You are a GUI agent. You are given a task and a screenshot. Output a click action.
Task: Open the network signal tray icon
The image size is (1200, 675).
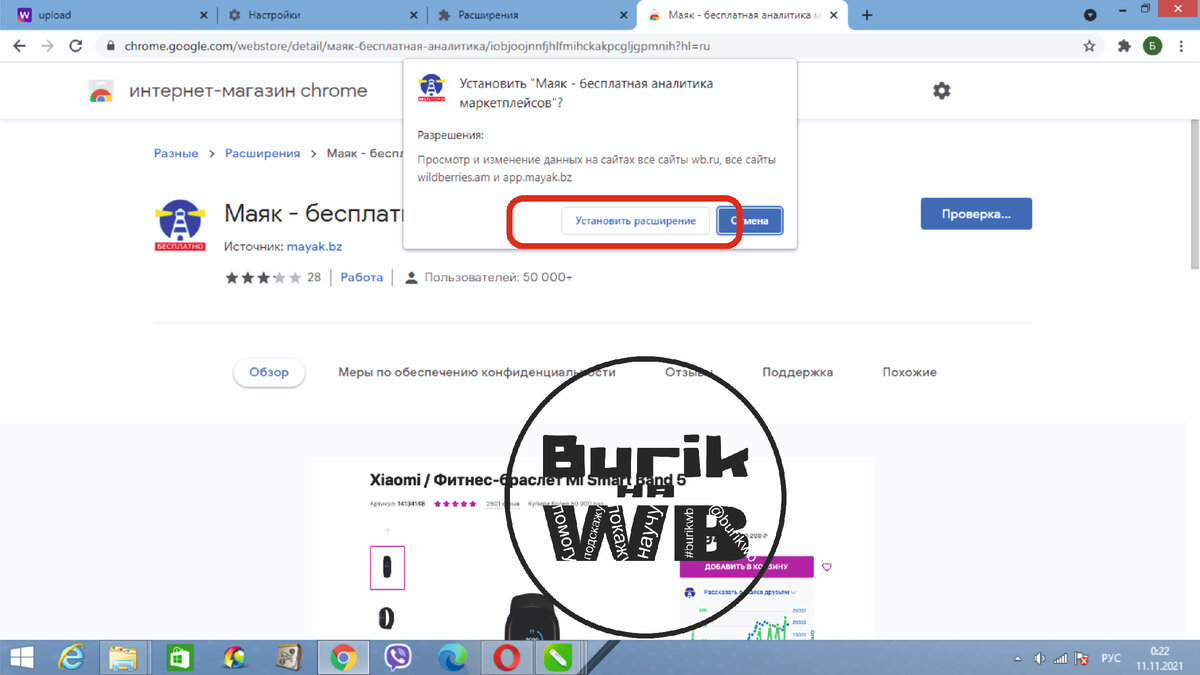pyautogui.click(x=1061, y=658)
